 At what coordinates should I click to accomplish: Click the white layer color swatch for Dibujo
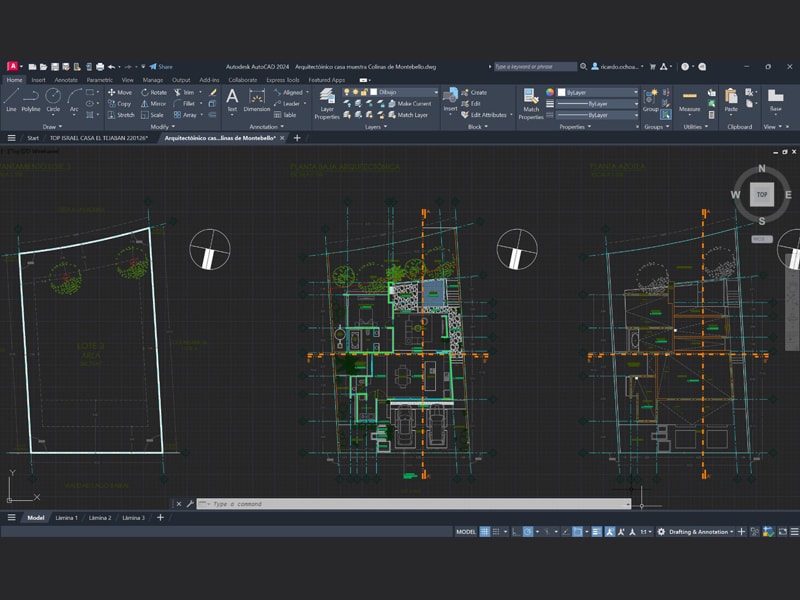coord(373,92)
